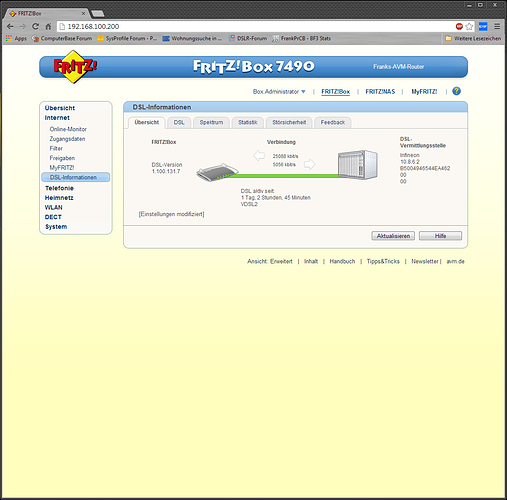Open a new browser tab
Screen dimensions: 507x500
(98, 14)
